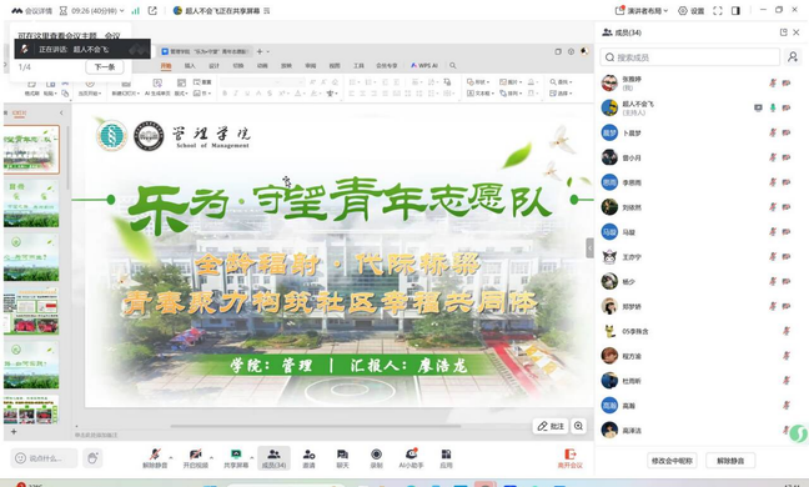810x487 pixels.
Task: Click the green microphone icon of 超人不会飞
Action: coord(773,108)
